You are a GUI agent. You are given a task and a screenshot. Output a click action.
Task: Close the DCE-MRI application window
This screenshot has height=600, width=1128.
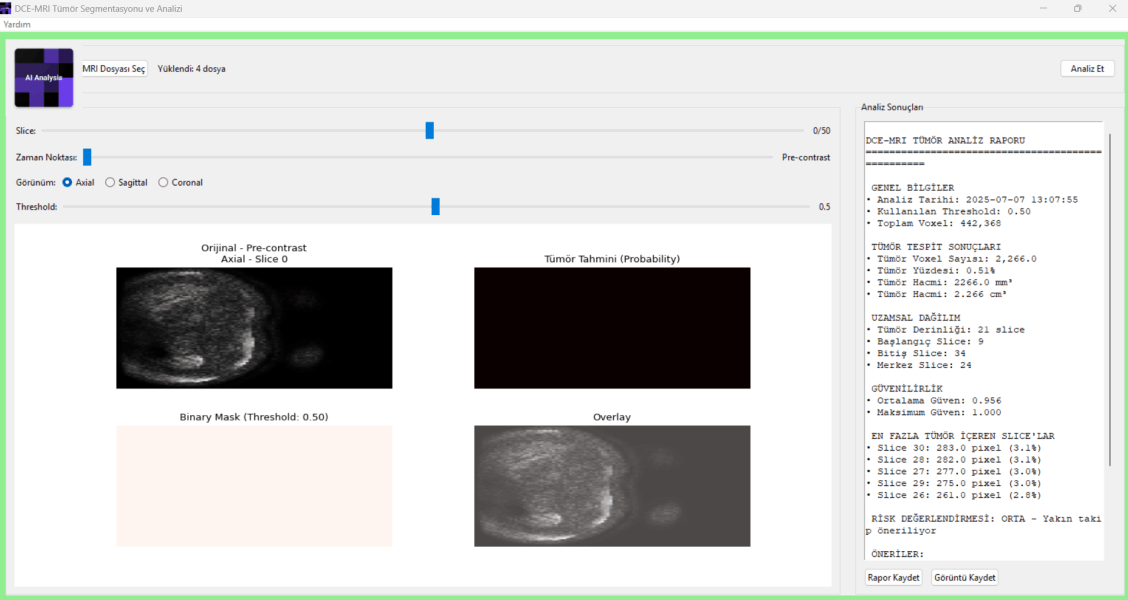(1112, 9)
